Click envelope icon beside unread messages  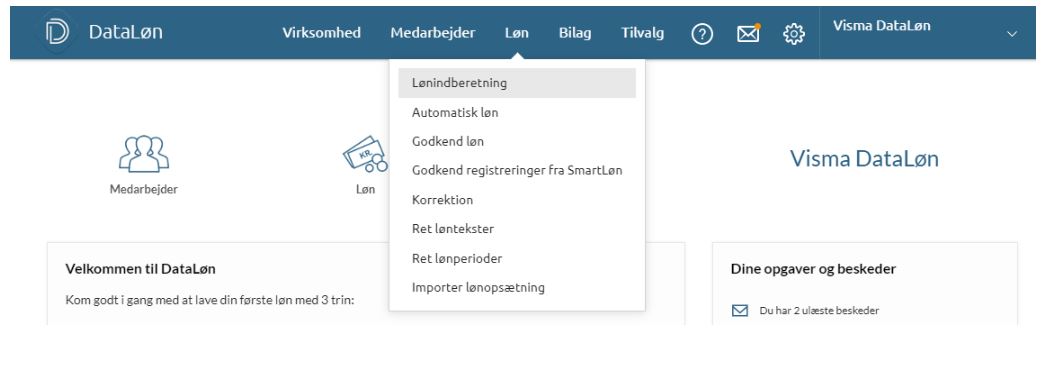click(740, 311)
